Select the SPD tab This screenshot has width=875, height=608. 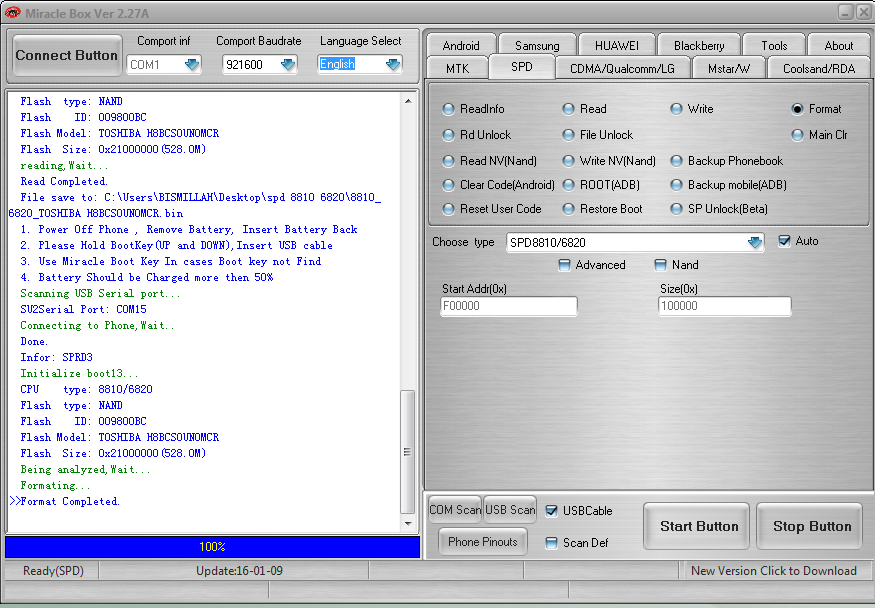tap(522, 67)
